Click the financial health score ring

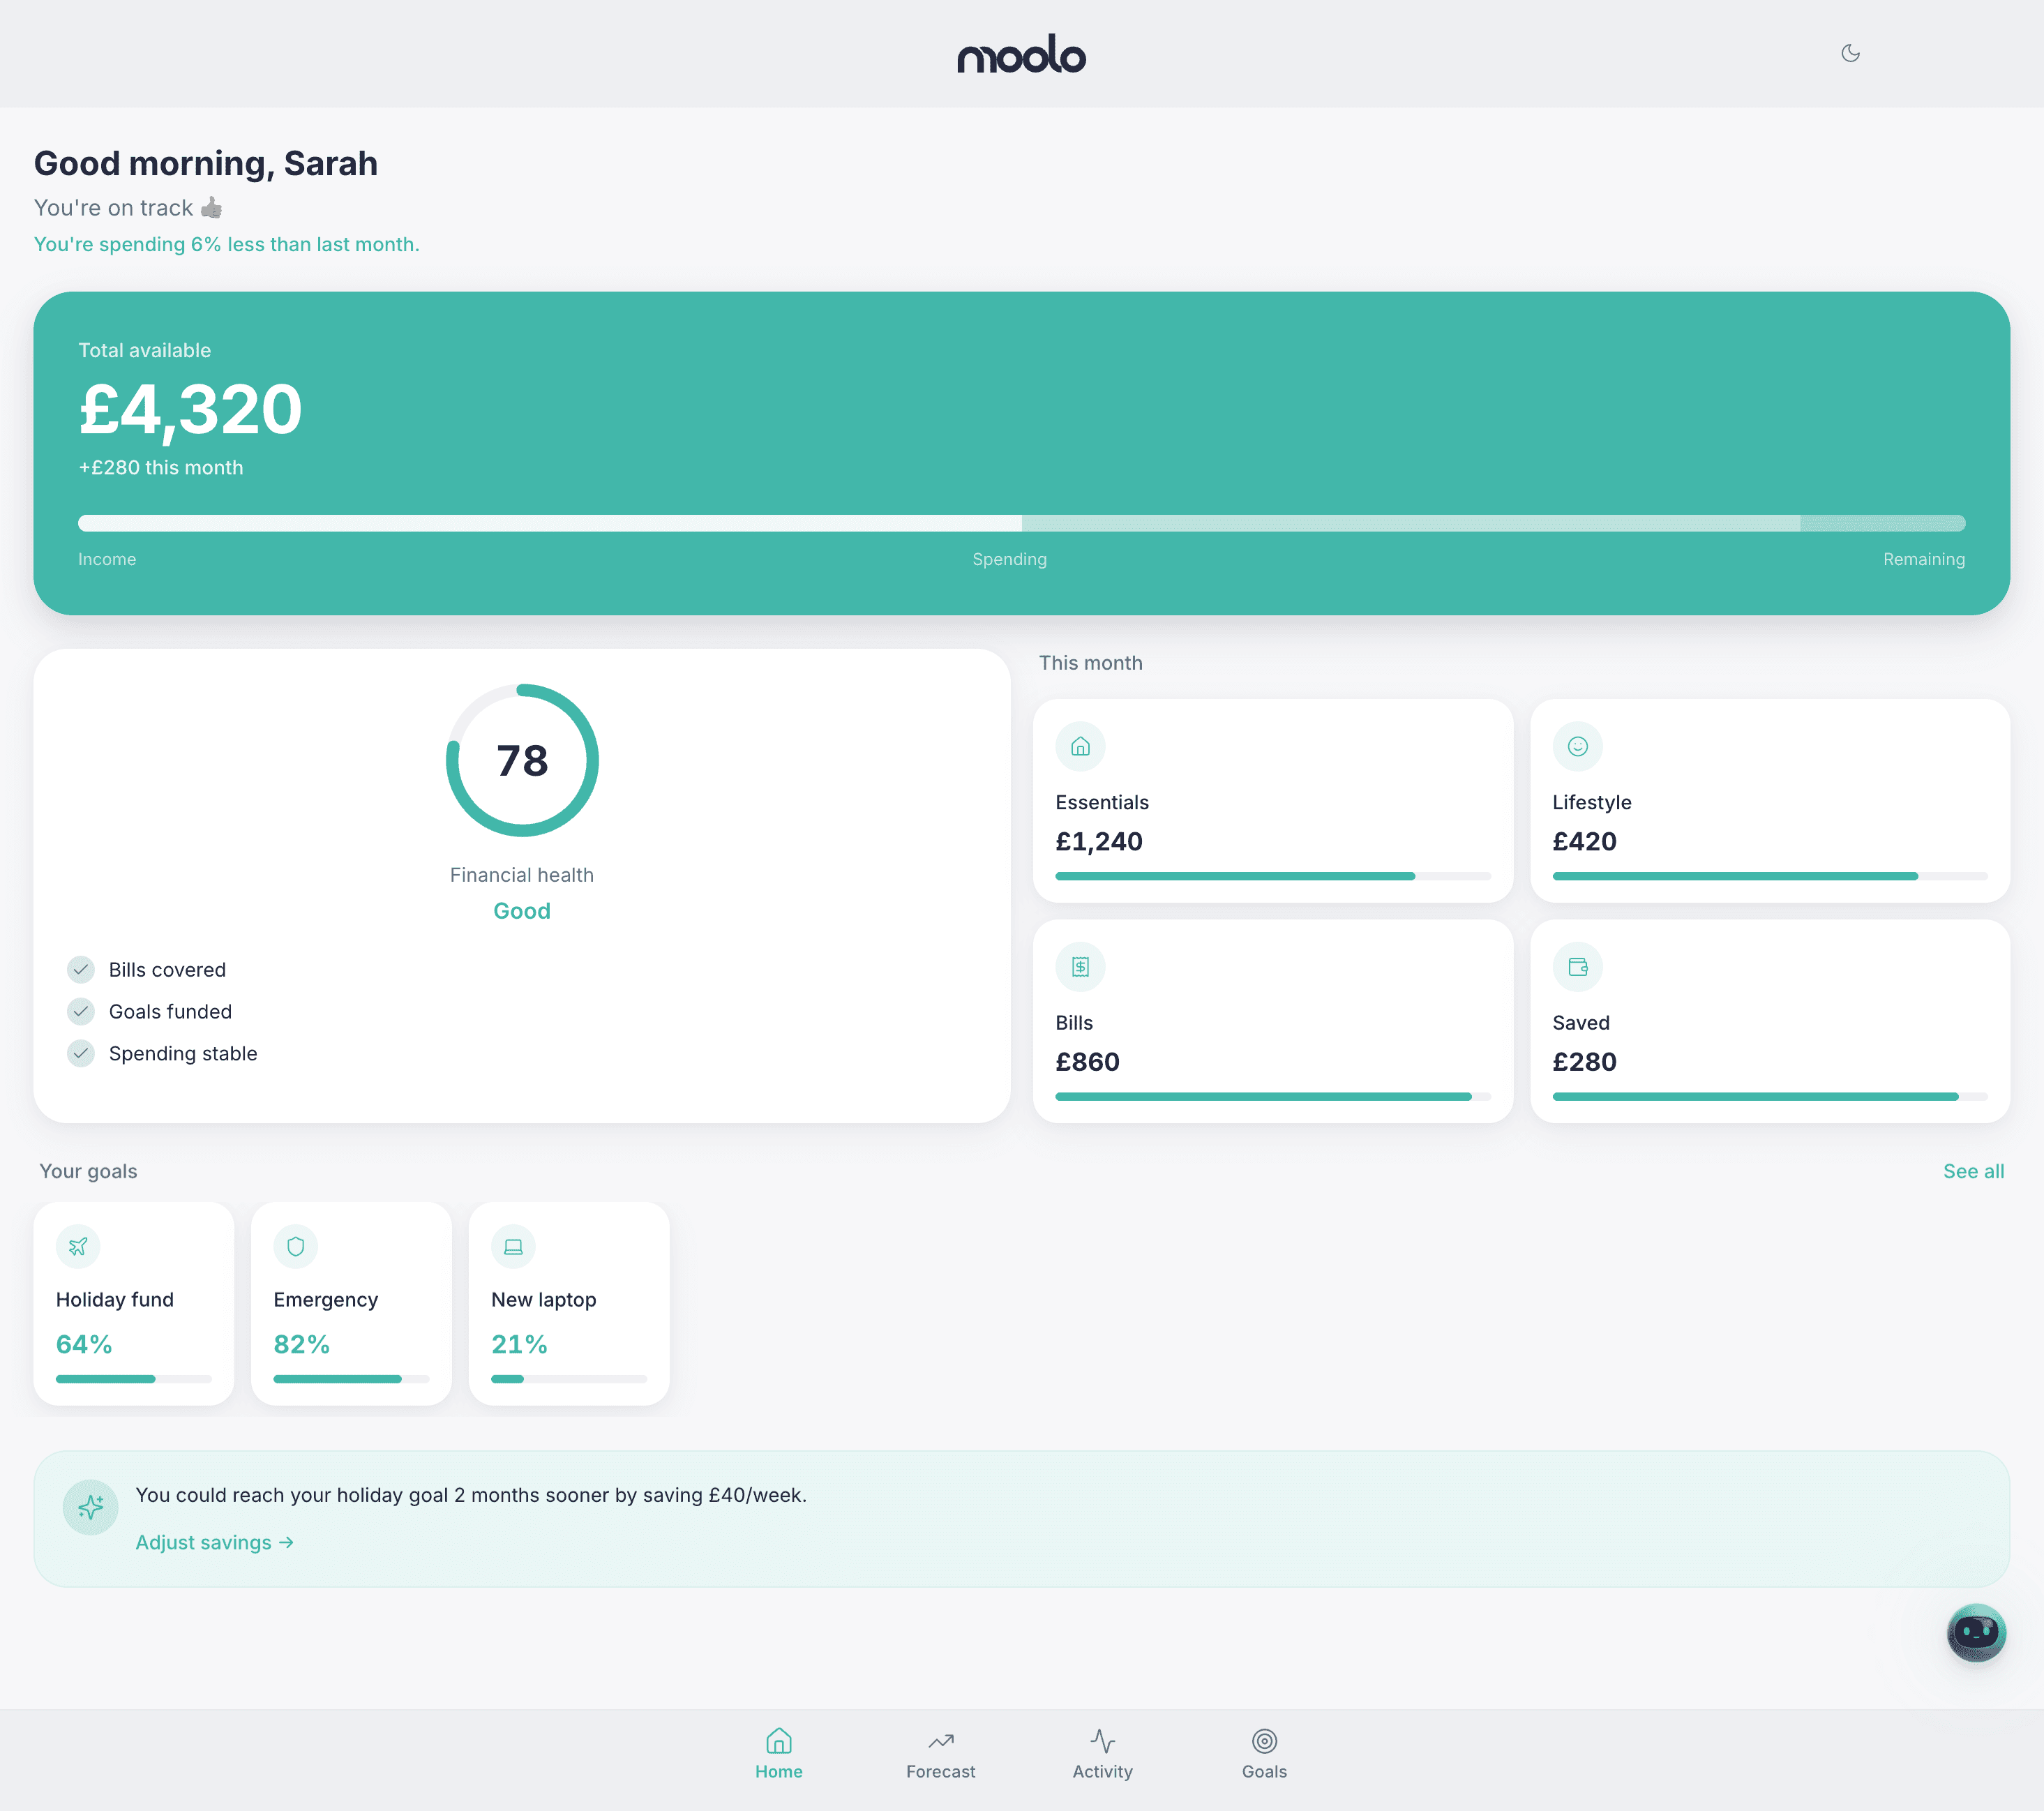point(522,760)
